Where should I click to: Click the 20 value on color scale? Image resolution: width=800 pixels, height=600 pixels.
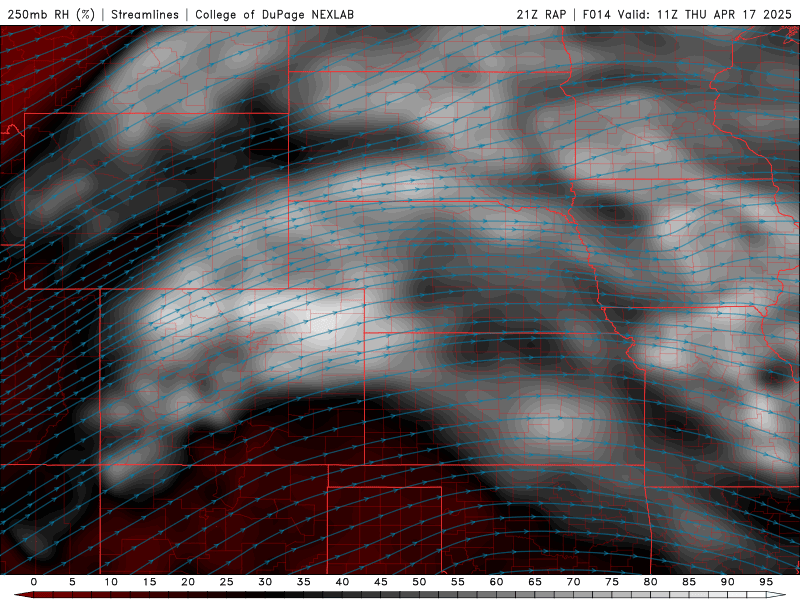pyautogui.click(x=188, y=582)
